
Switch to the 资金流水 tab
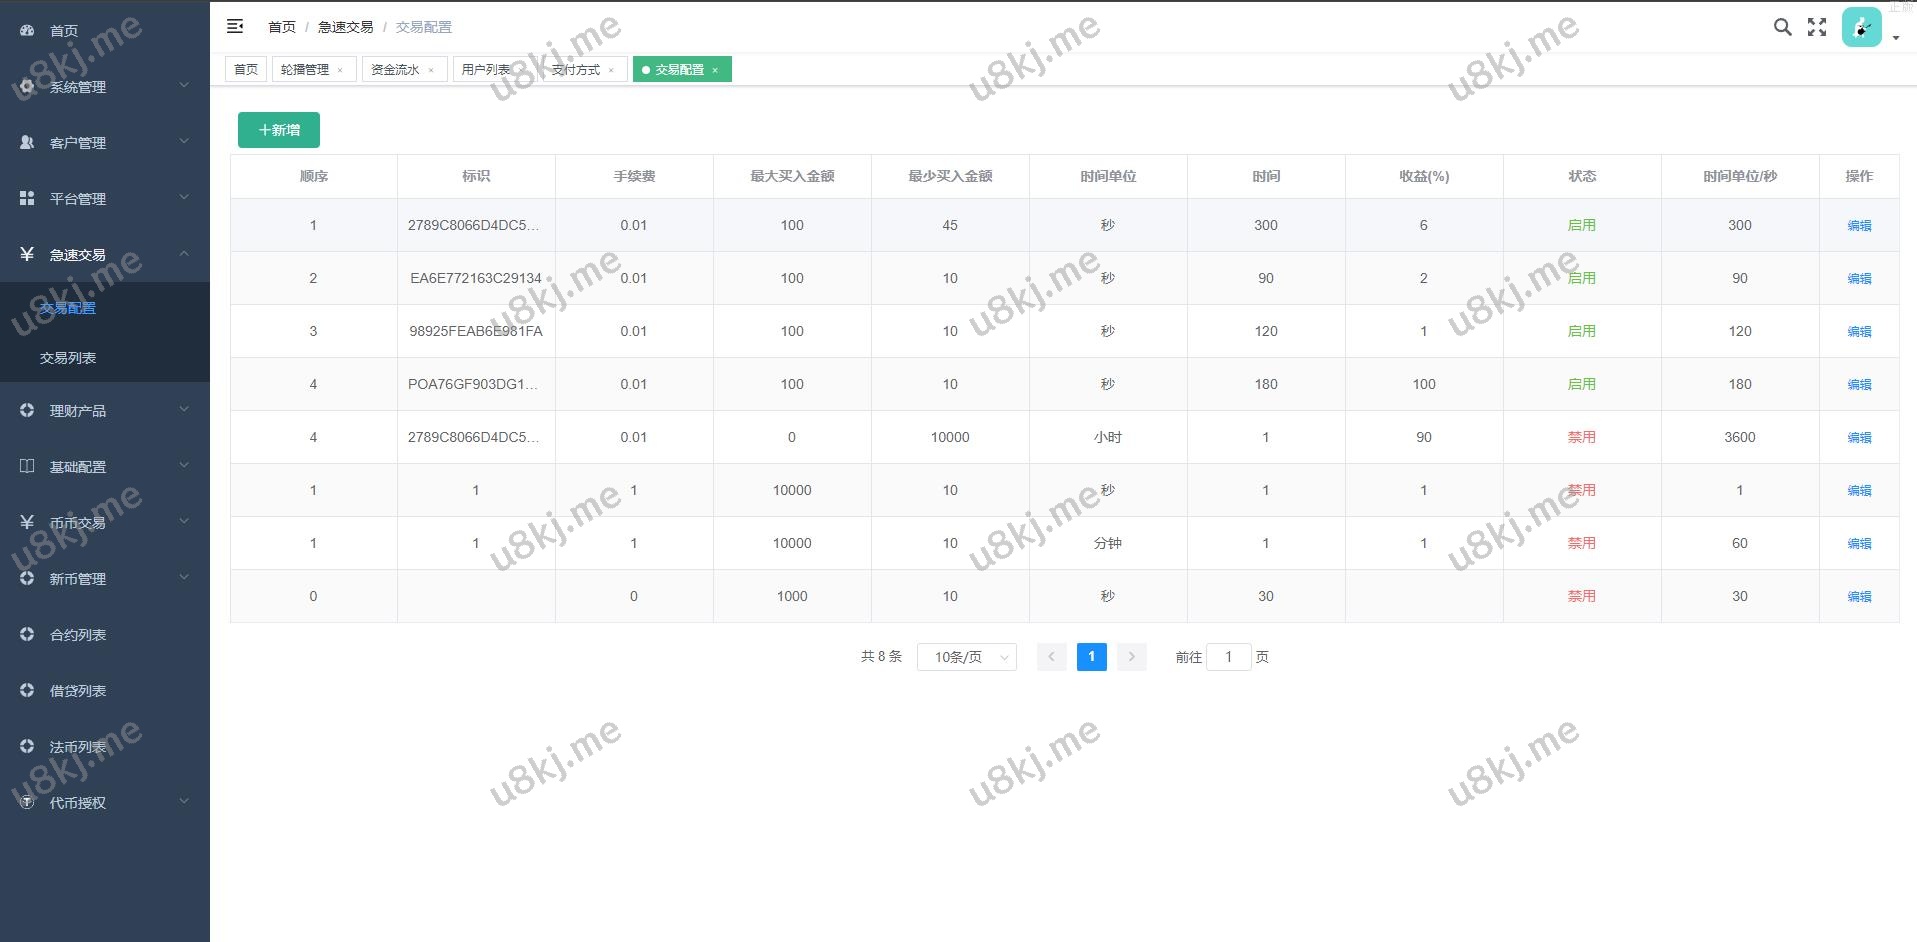(x=395, y=70)
